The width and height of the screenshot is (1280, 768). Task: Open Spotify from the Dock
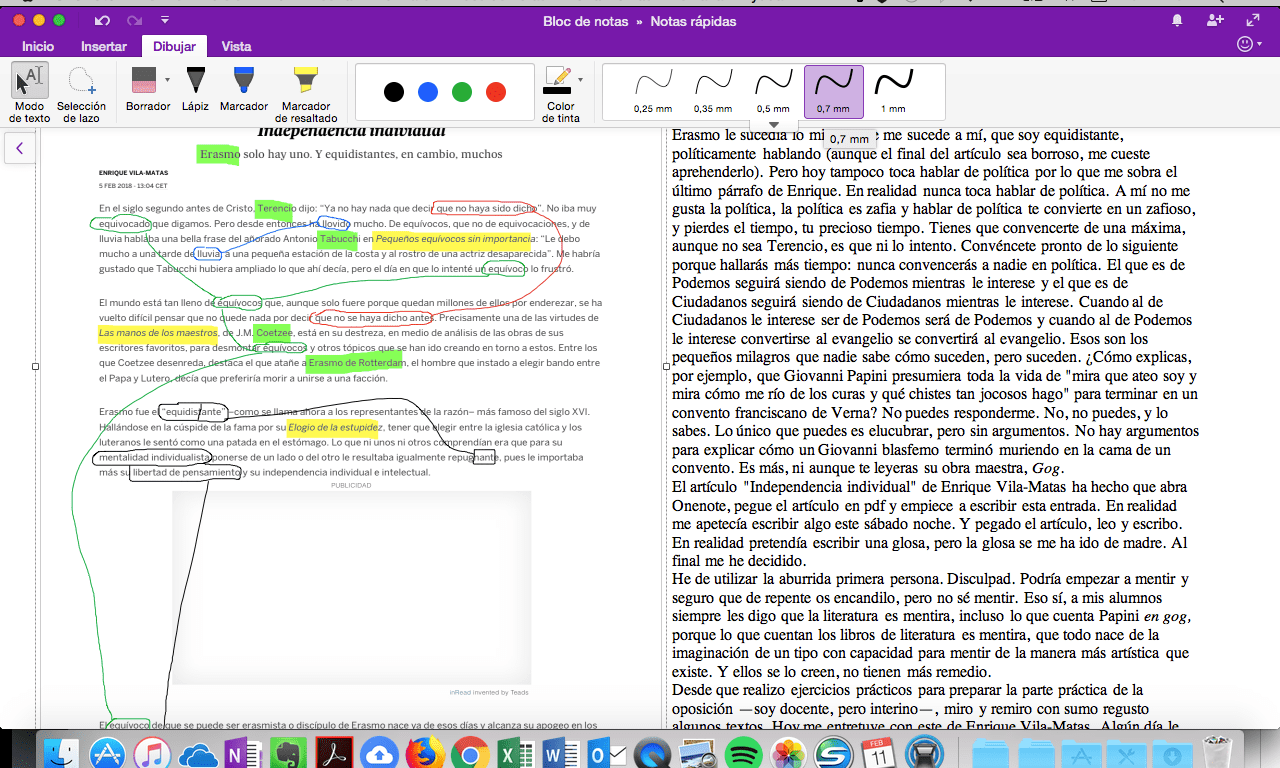(743, 752)
